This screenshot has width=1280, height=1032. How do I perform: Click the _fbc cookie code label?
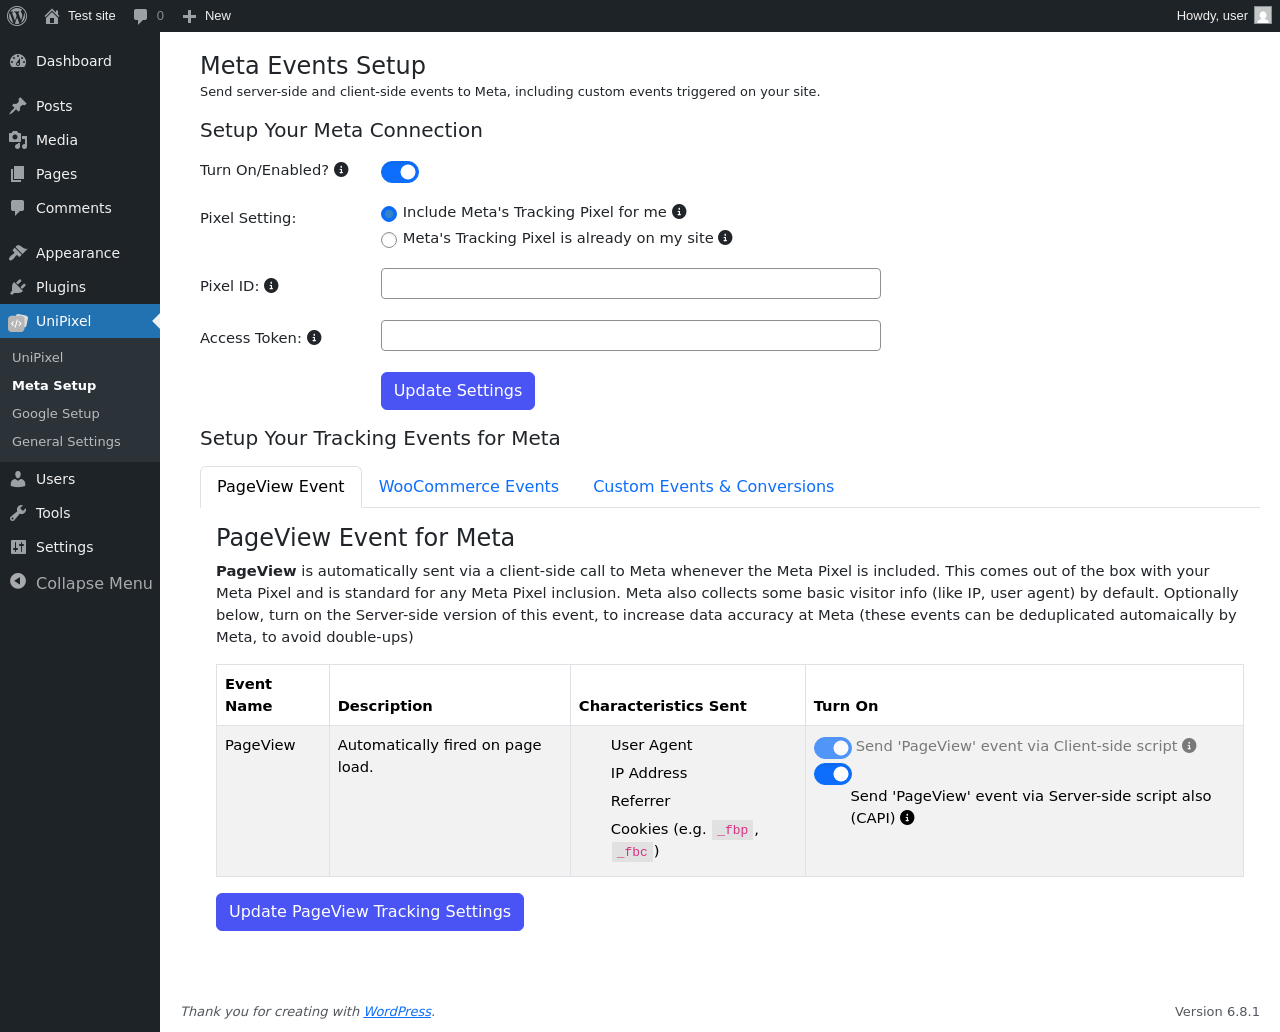click(x=632, y=852)
